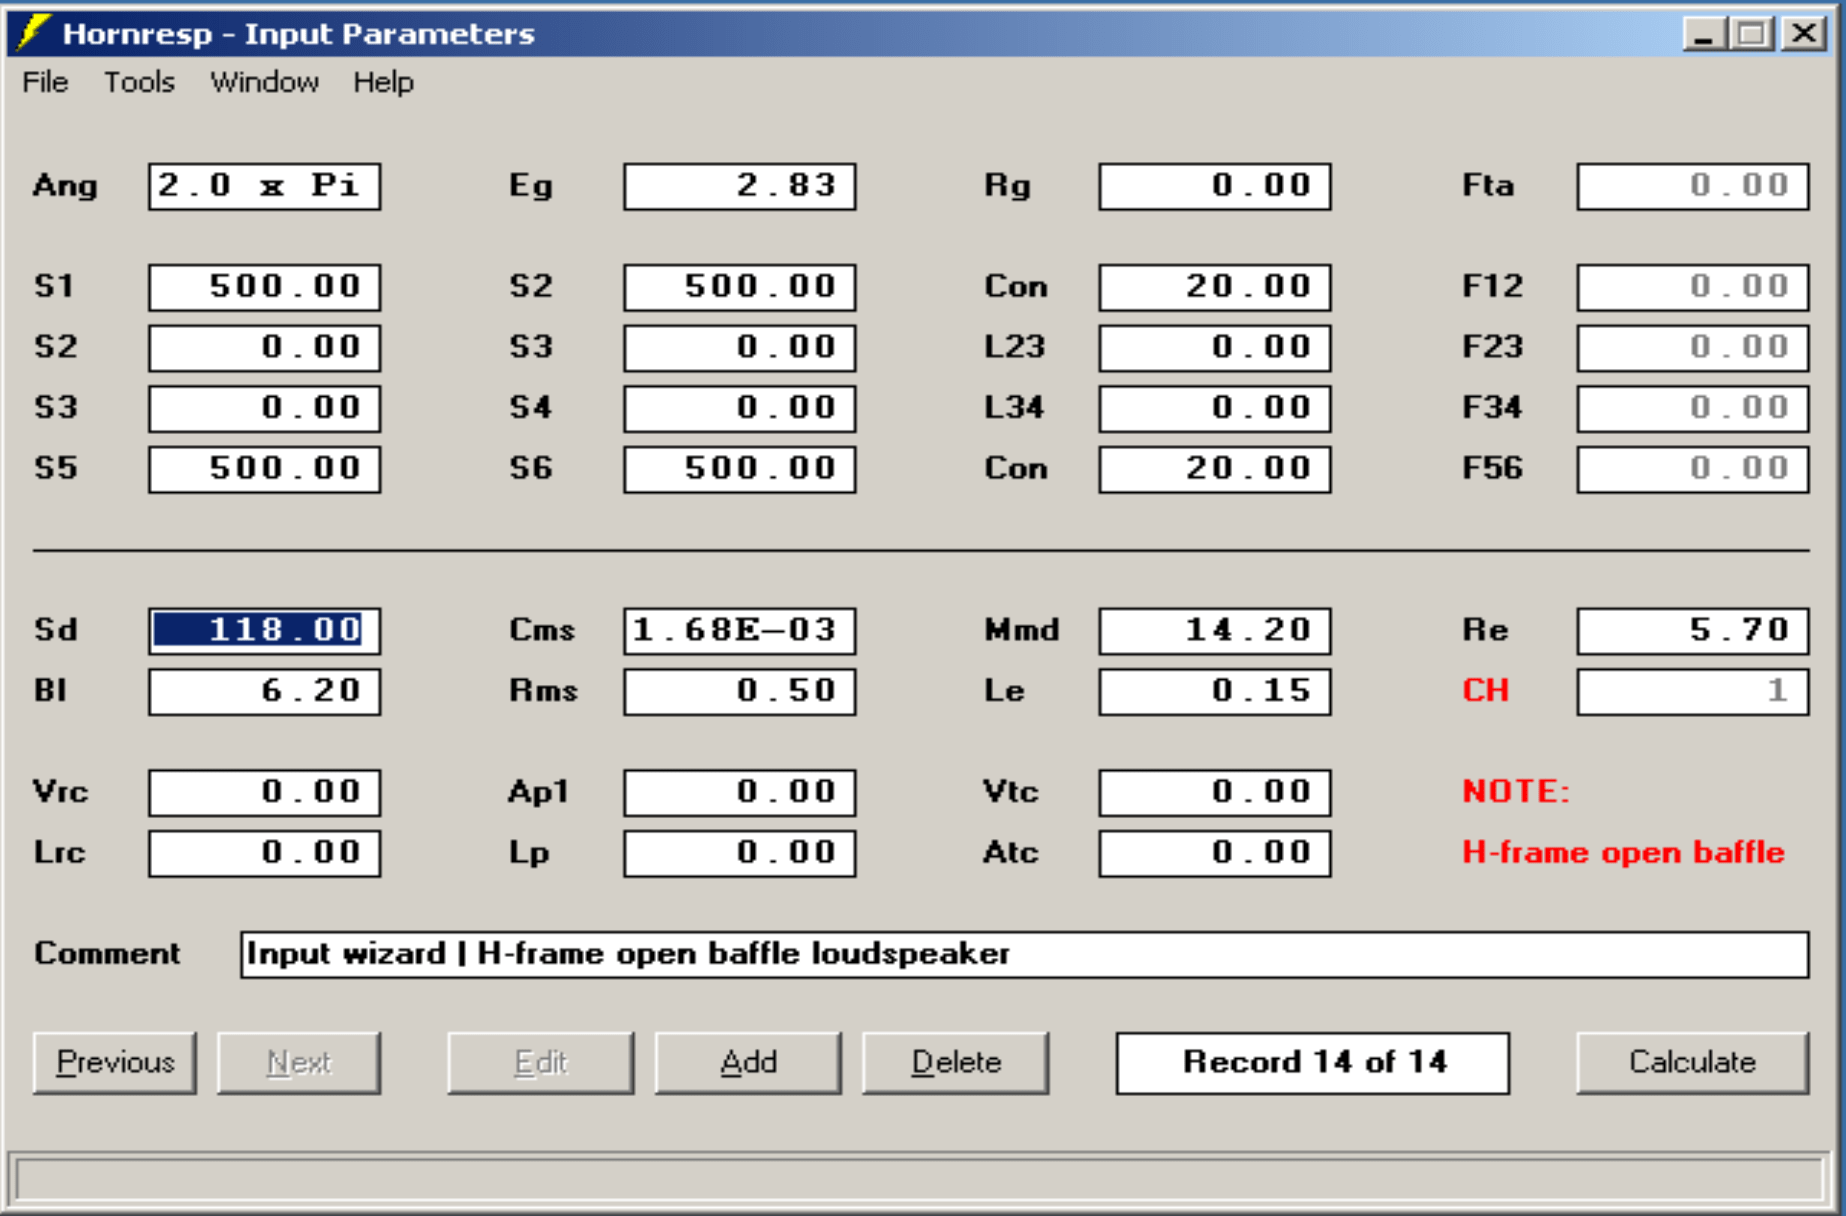Click the Eg label

click(530, 186)
